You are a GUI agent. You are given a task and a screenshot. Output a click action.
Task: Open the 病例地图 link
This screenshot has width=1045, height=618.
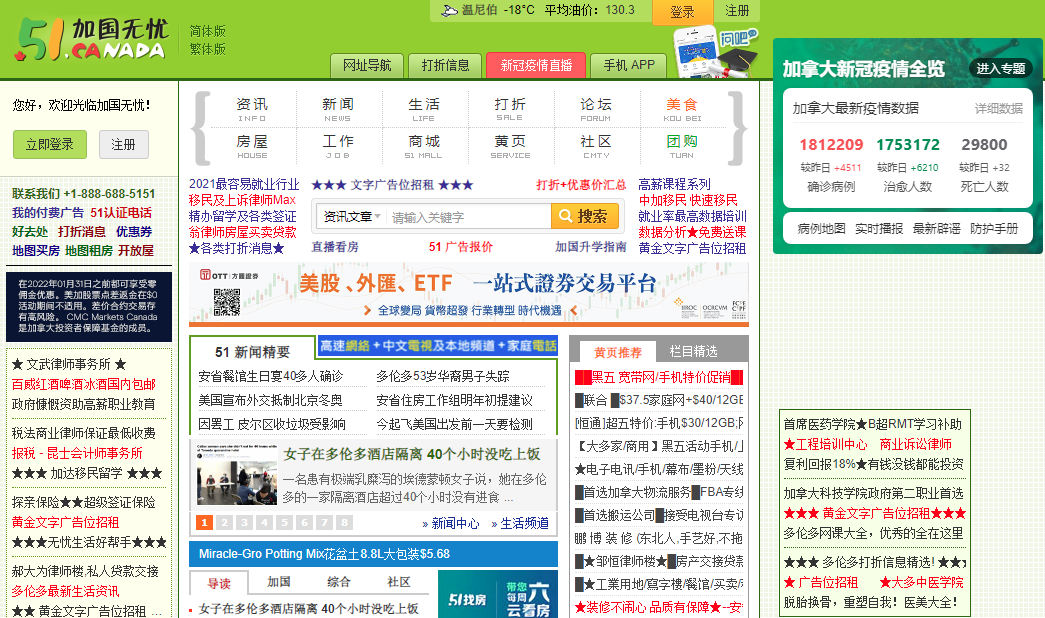pos(821,229)
